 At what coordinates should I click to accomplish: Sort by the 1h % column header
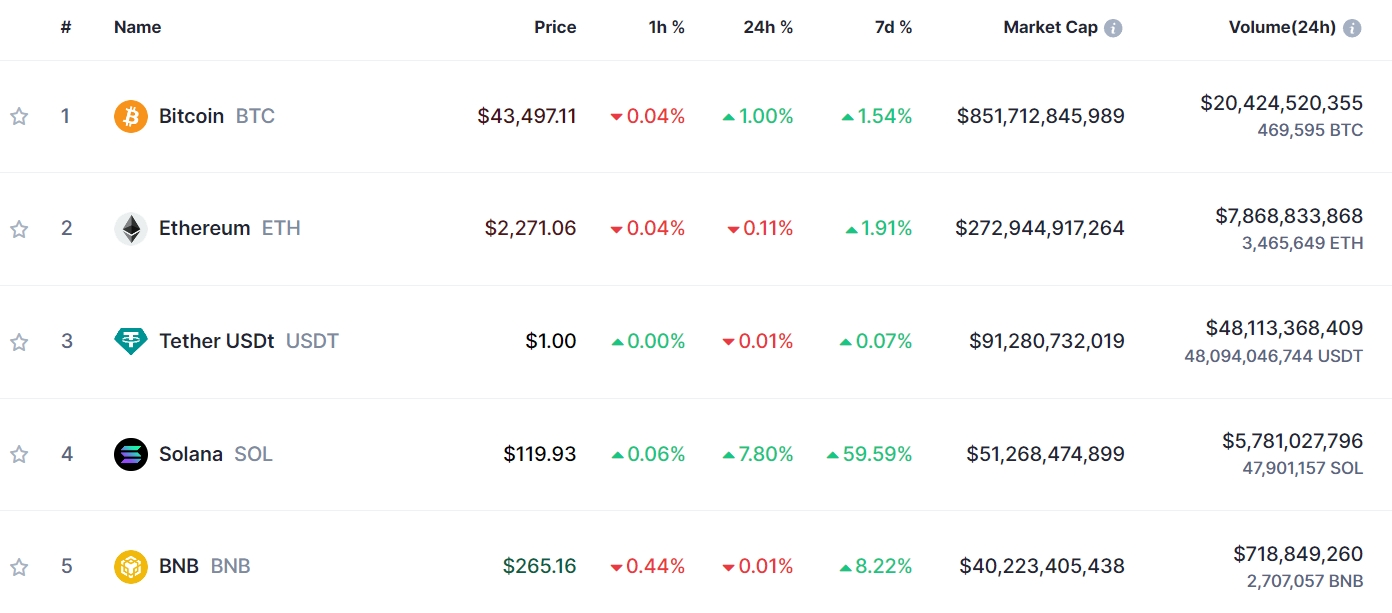tap(666, 28)
